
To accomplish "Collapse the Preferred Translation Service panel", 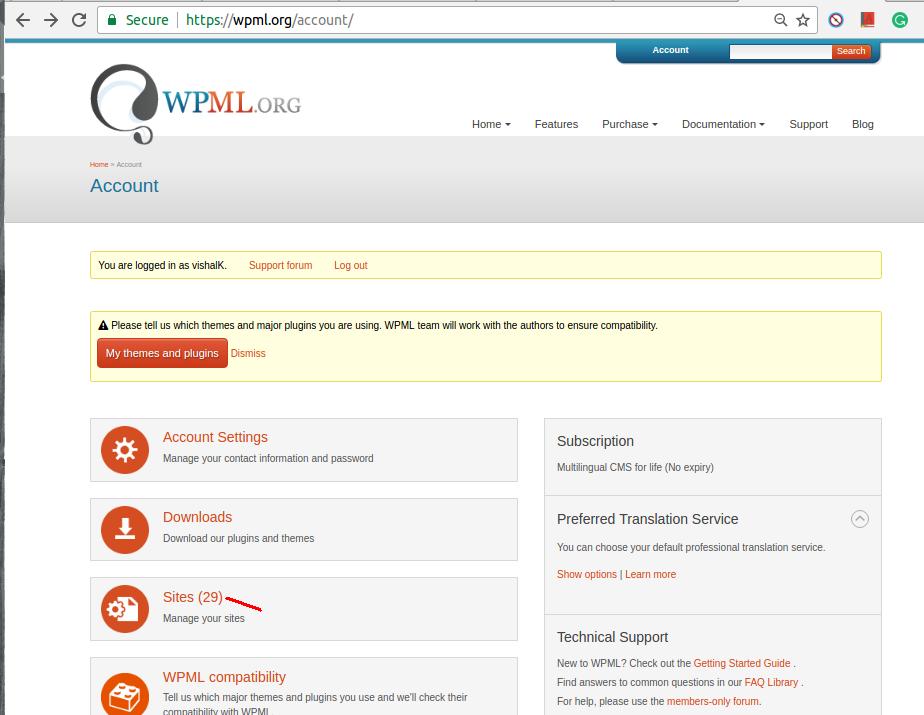I will (860, 519).
